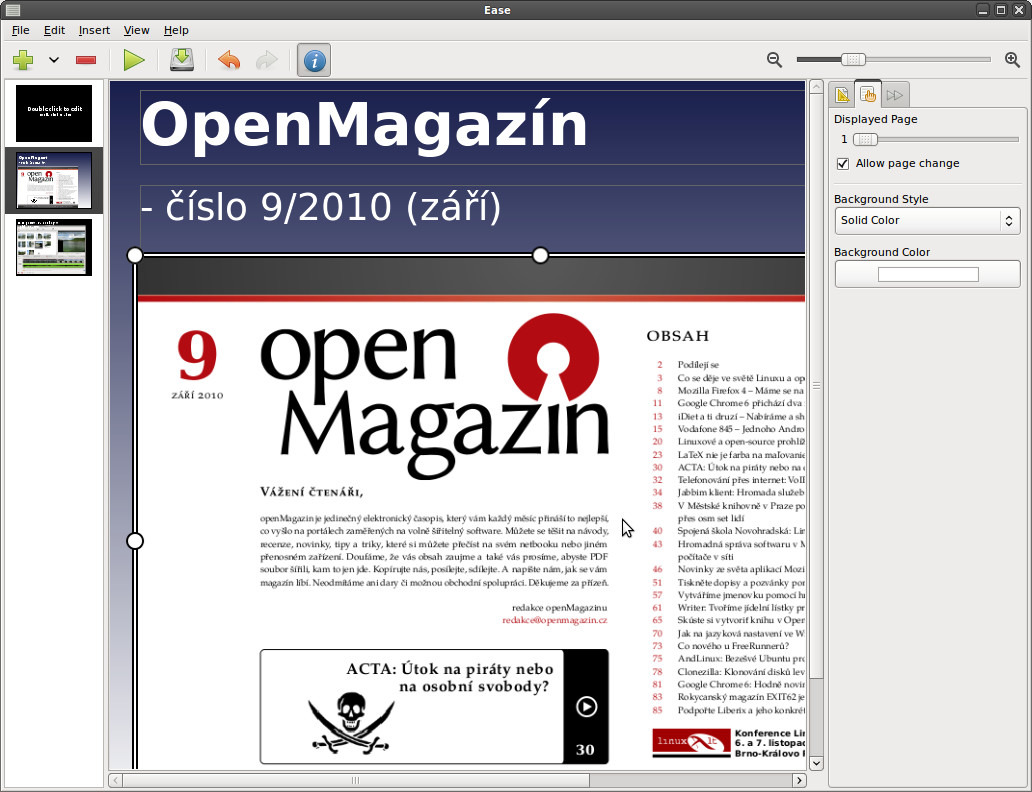Click the contents entry 'Podílejí se'
Viewport: 1032px width, 792px height.
[x=698, y=365]
